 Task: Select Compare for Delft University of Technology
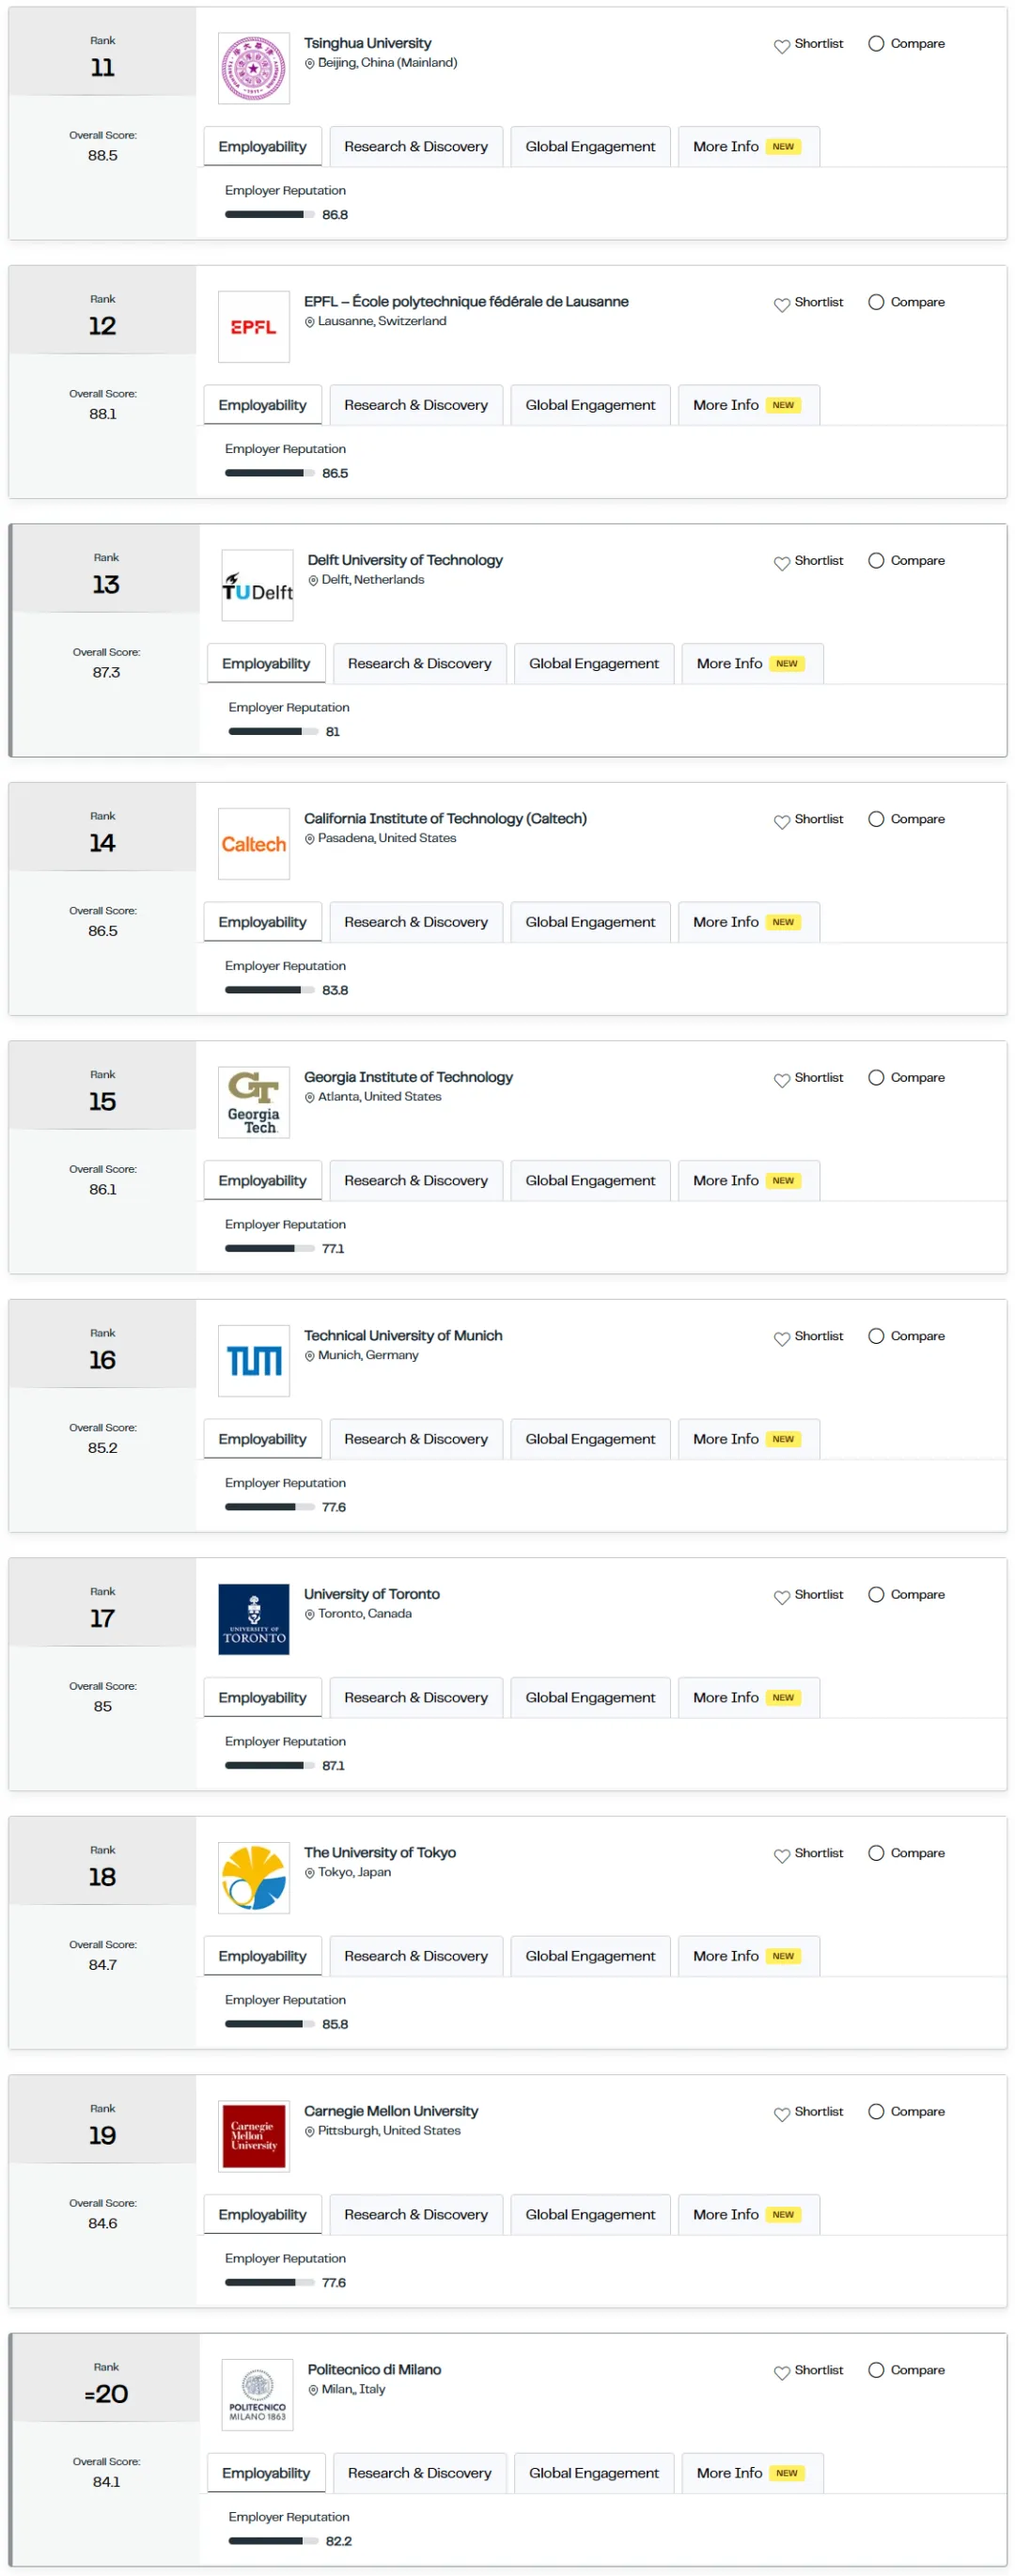(876, 561)
